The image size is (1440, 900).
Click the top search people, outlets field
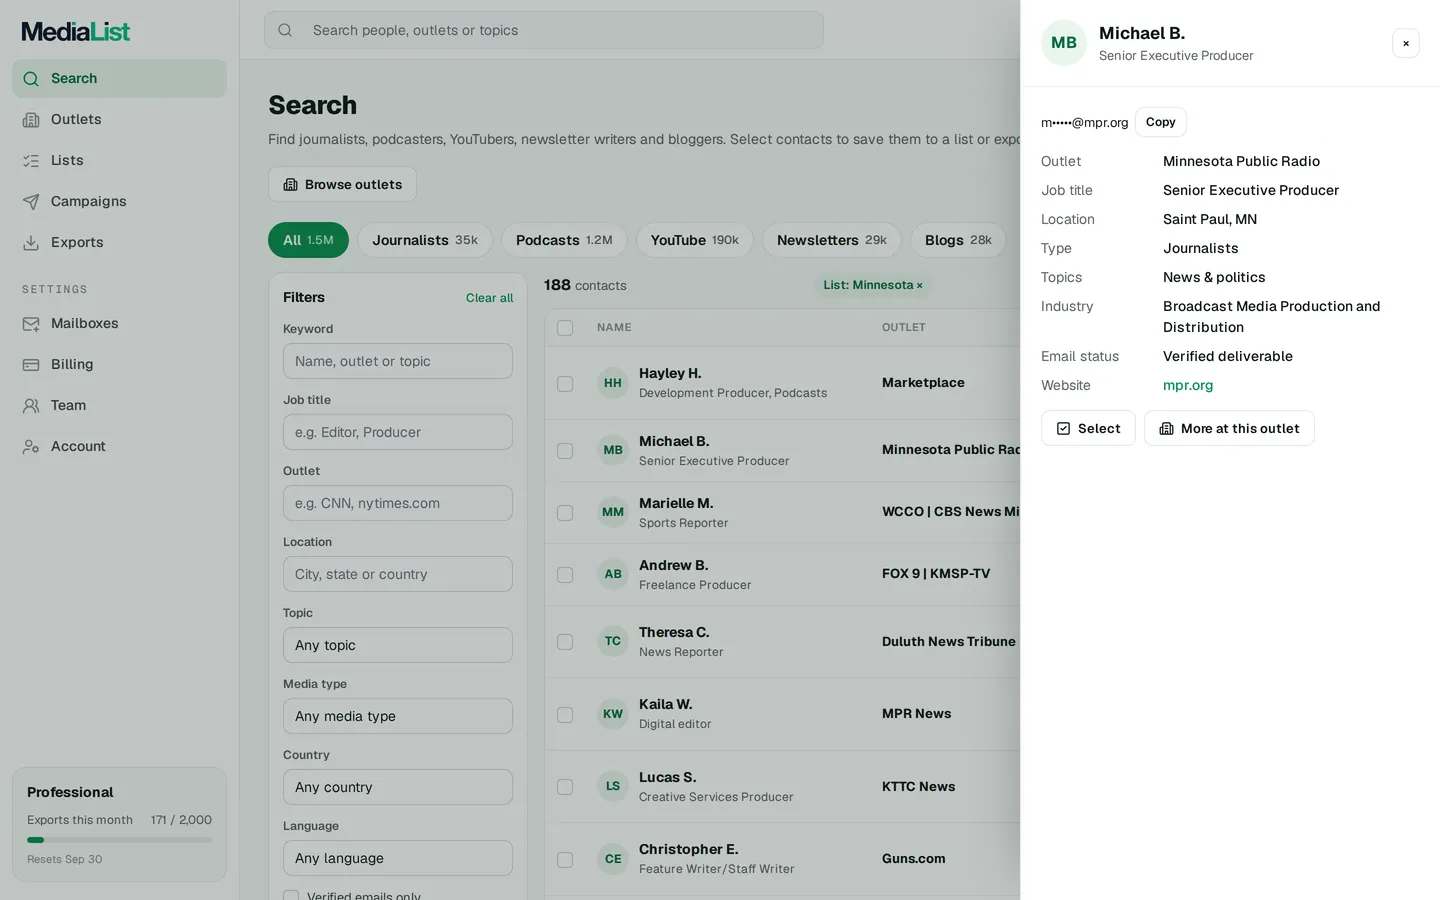click(544, 30)
